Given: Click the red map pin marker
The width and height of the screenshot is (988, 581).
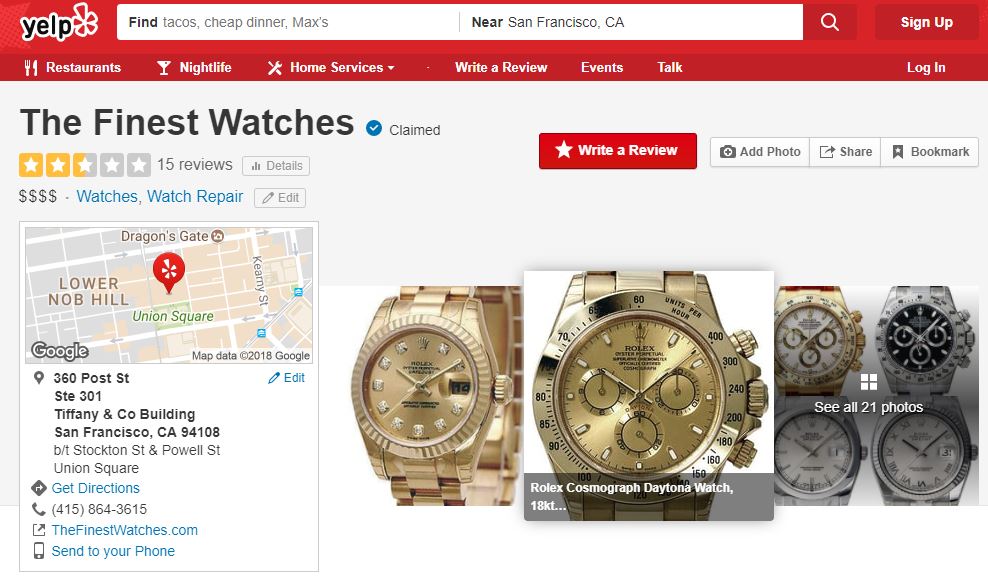Looking at the screenshot, I should click(169, 272).
